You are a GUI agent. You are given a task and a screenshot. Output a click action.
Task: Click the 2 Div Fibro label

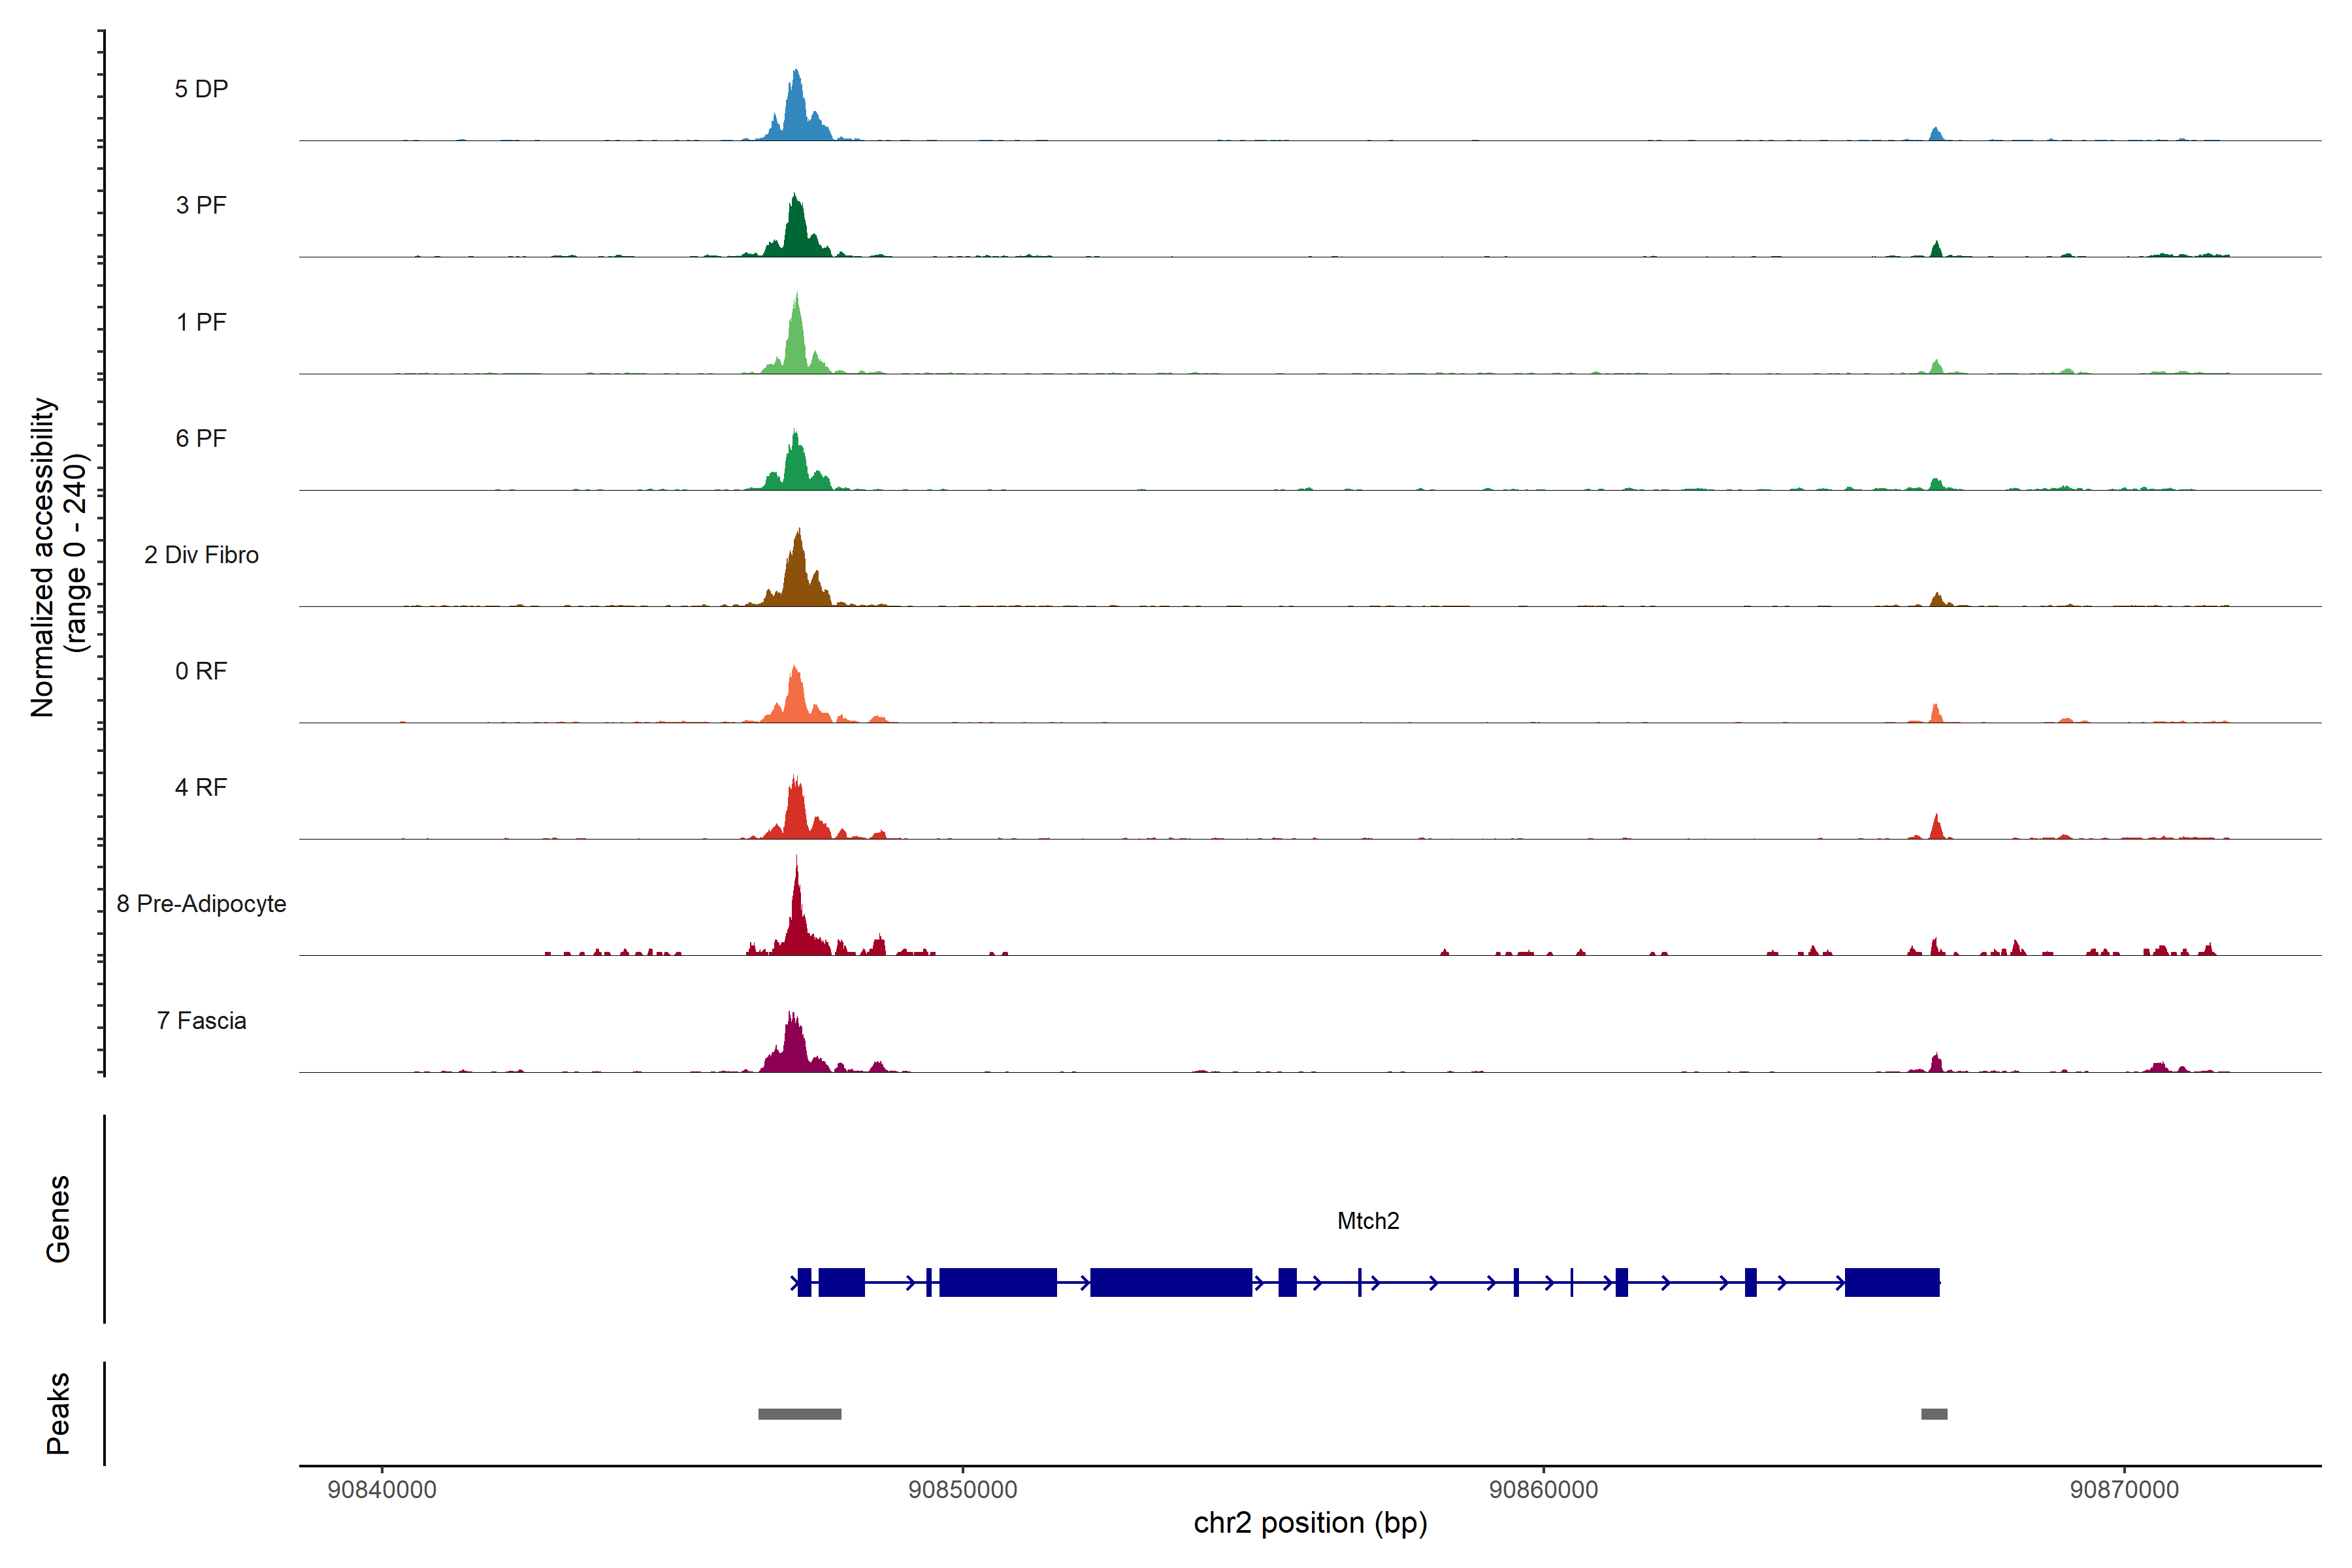click(201, 555)
